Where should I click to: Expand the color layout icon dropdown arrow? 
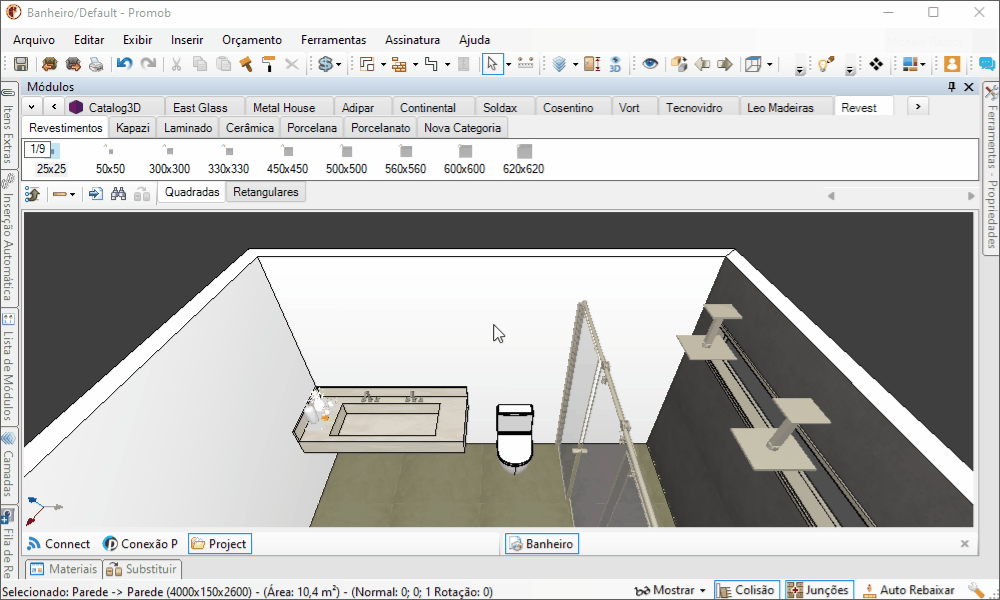point(923,64)
